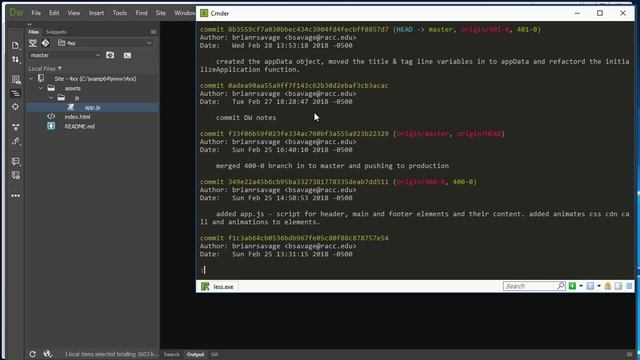Open the Insert menu
640x360 pixels.
click(96, 13)
